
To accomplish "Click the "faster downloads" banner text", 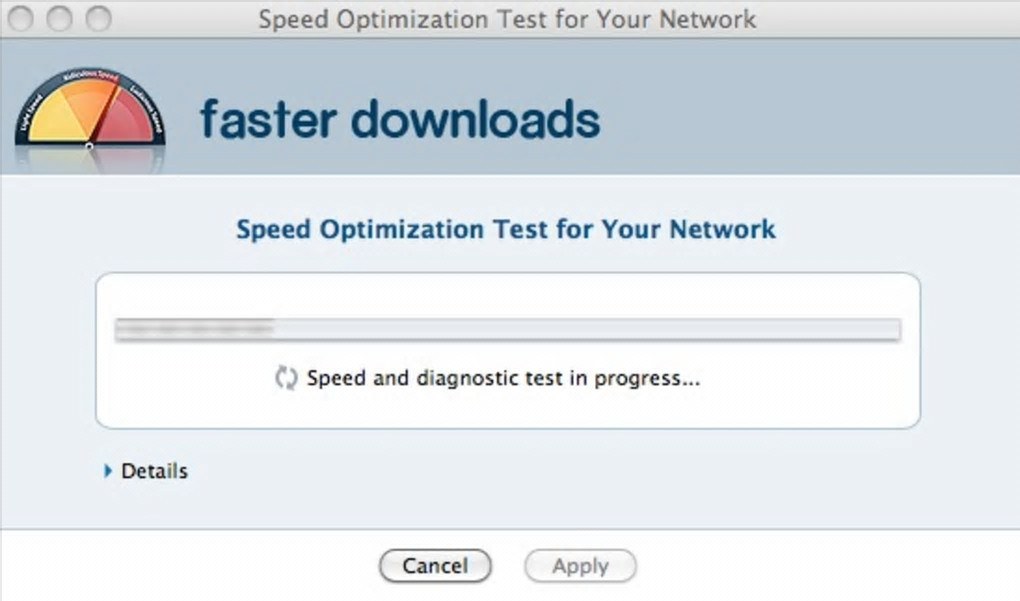I will coord(400,119).
